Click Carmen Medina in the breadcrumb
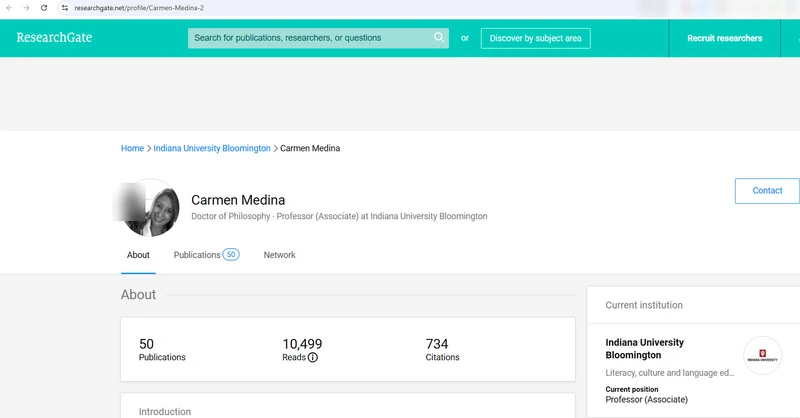This screenshot has width=800, height=418. click(310, 148)
